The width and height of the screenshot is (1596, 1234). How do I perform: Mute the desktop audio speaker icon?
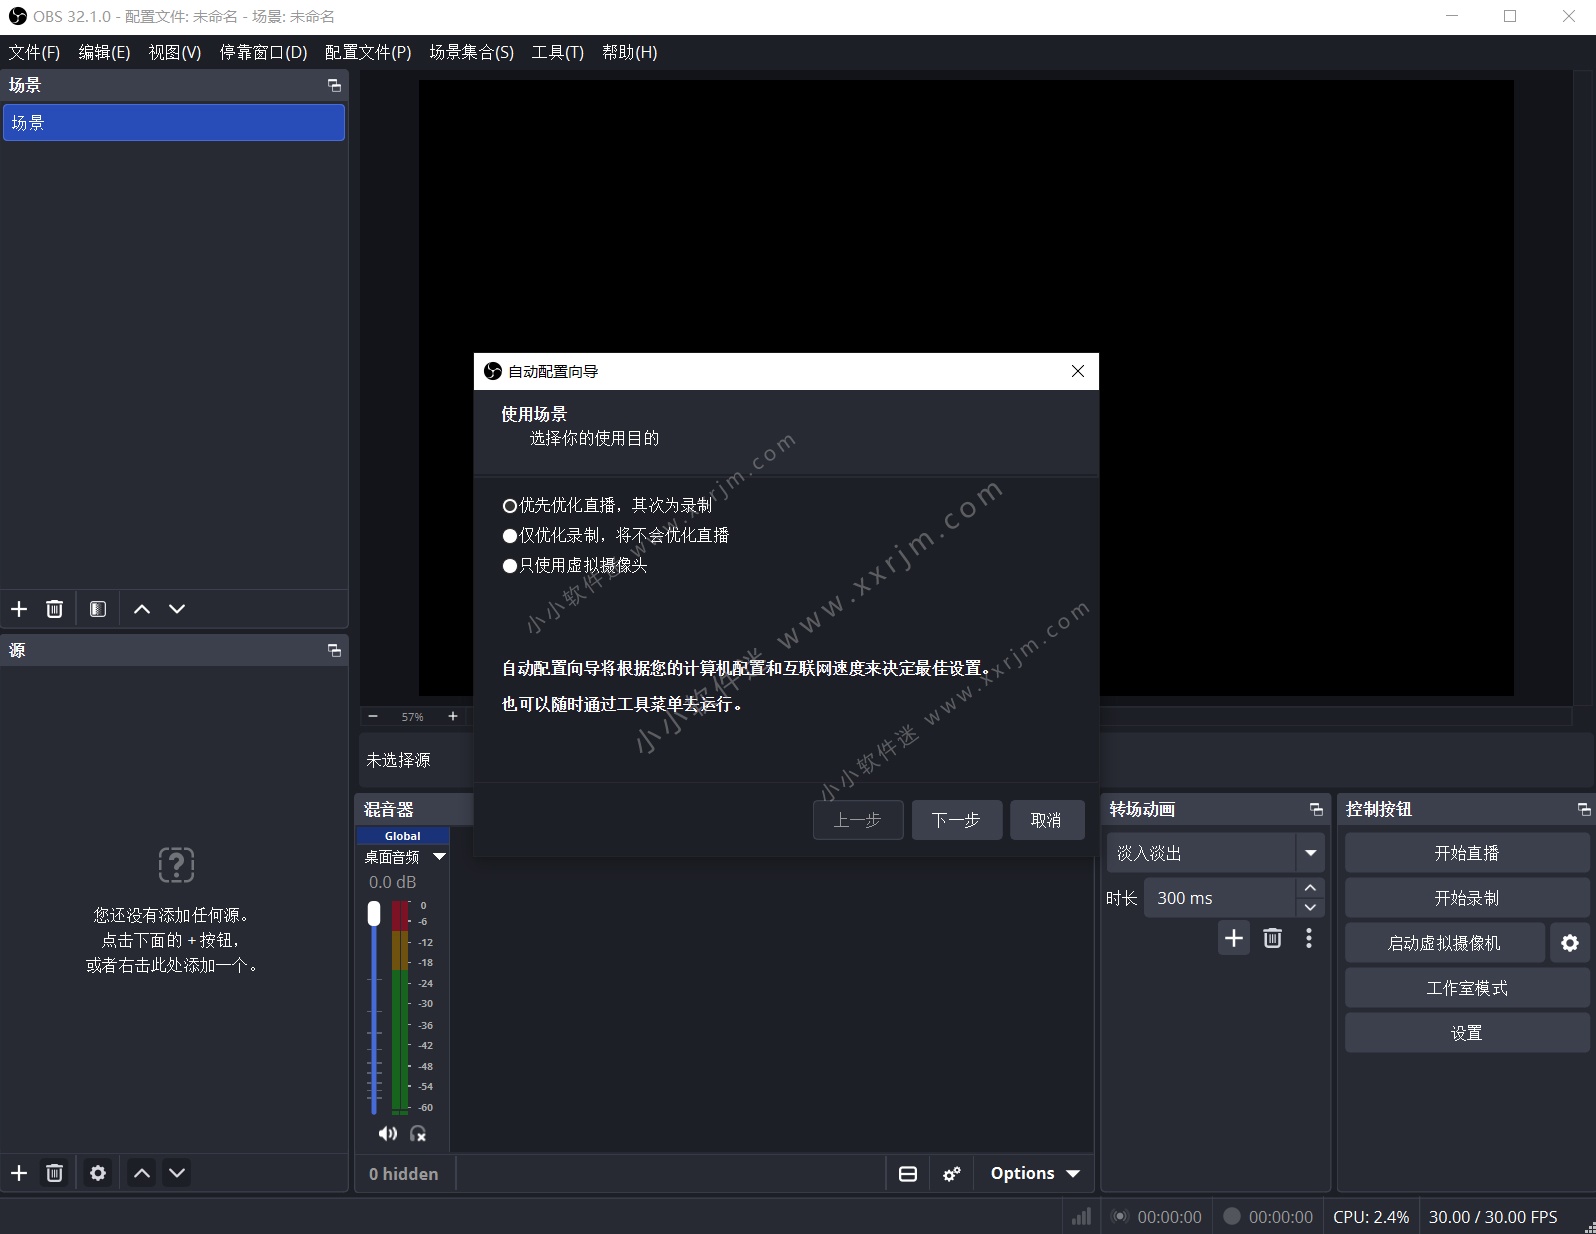387,1133
